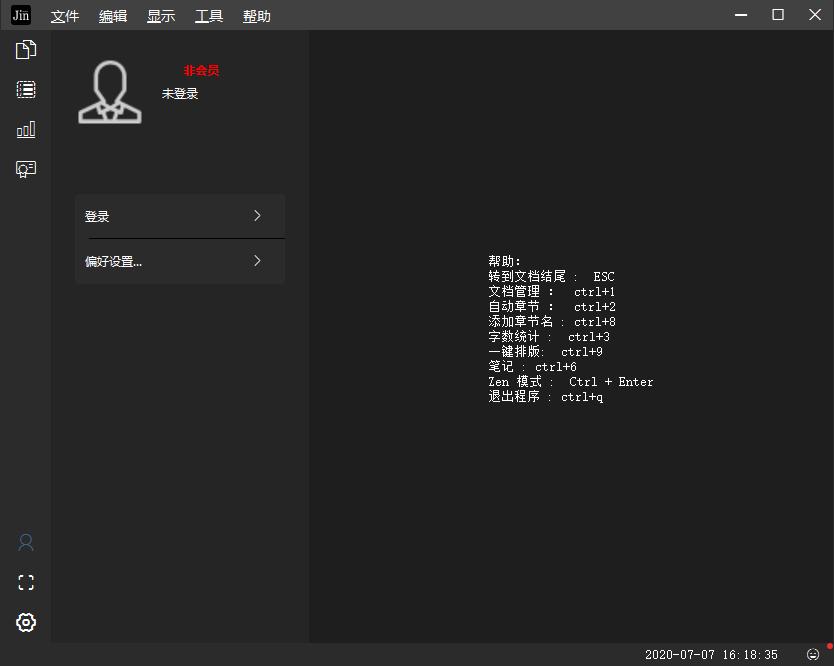
Task: Click the Jin application logo
Action: (19, 15)
